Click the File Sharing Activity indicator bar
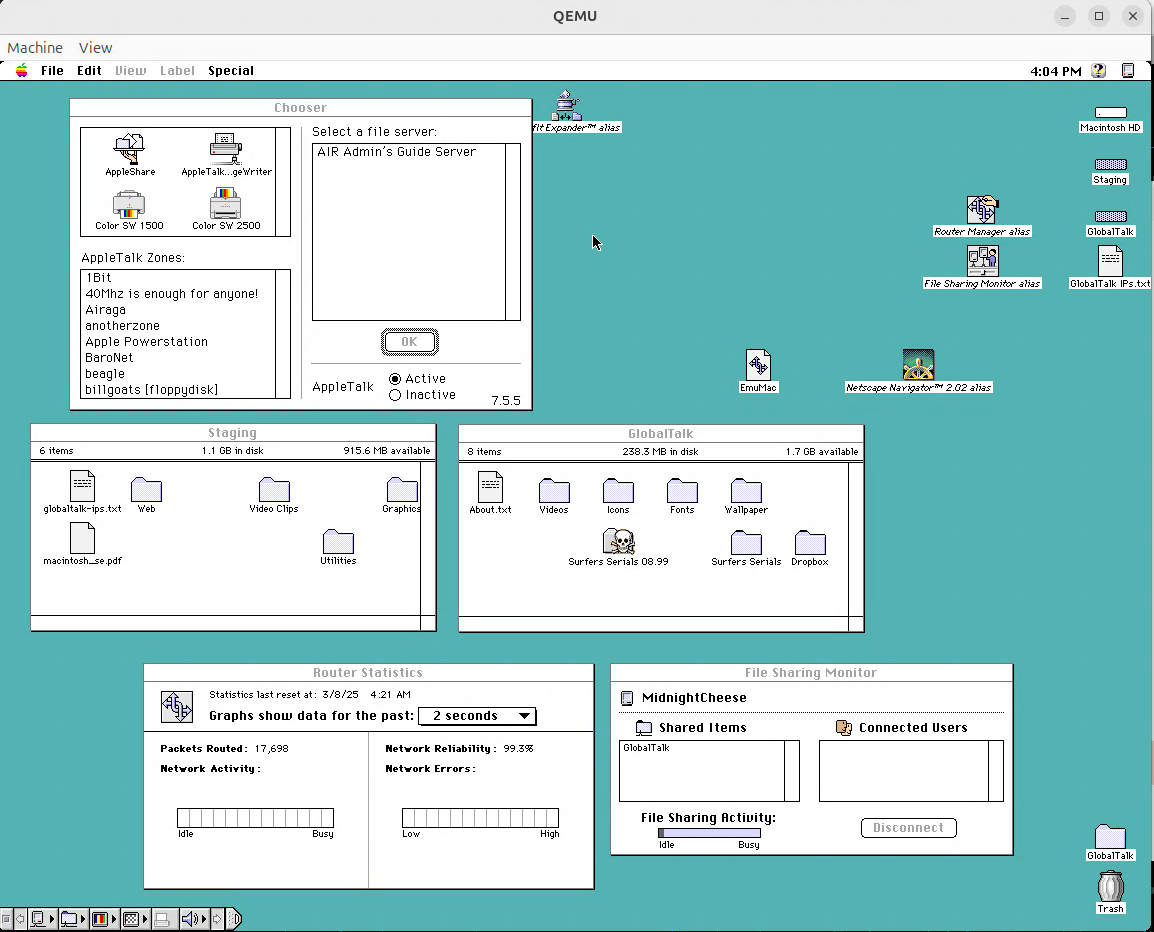Screen dimensions: 1154x932 click(x=709, y=833)
